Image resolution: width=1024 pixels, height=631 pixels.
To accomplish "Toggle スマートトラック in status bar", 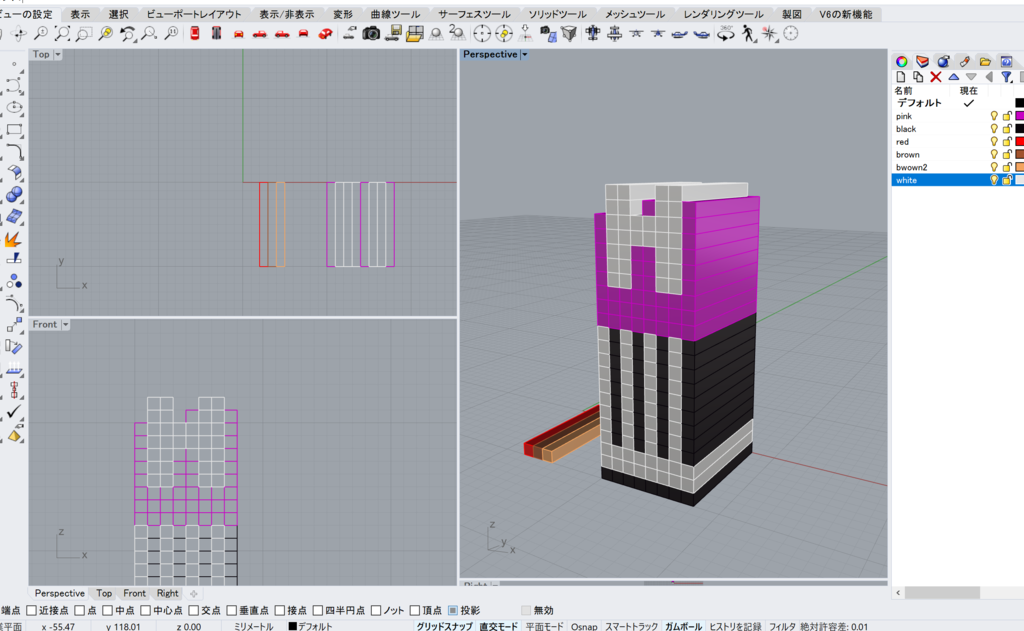I will [631, 626].
